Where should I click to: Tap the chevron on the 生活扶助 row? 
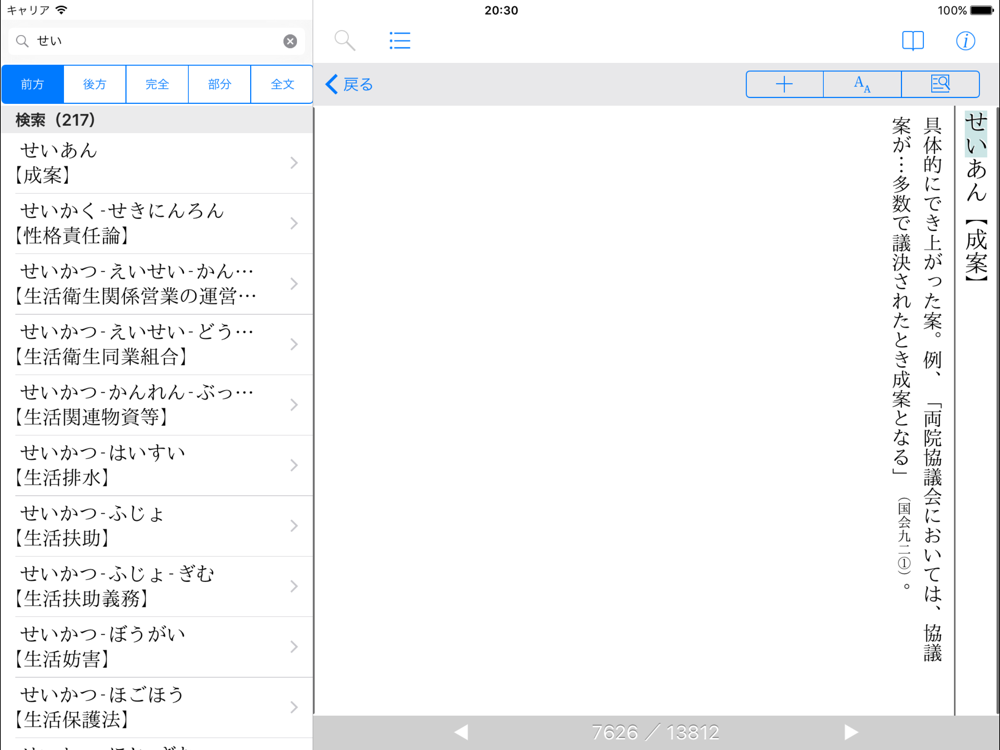pos(294,526)
